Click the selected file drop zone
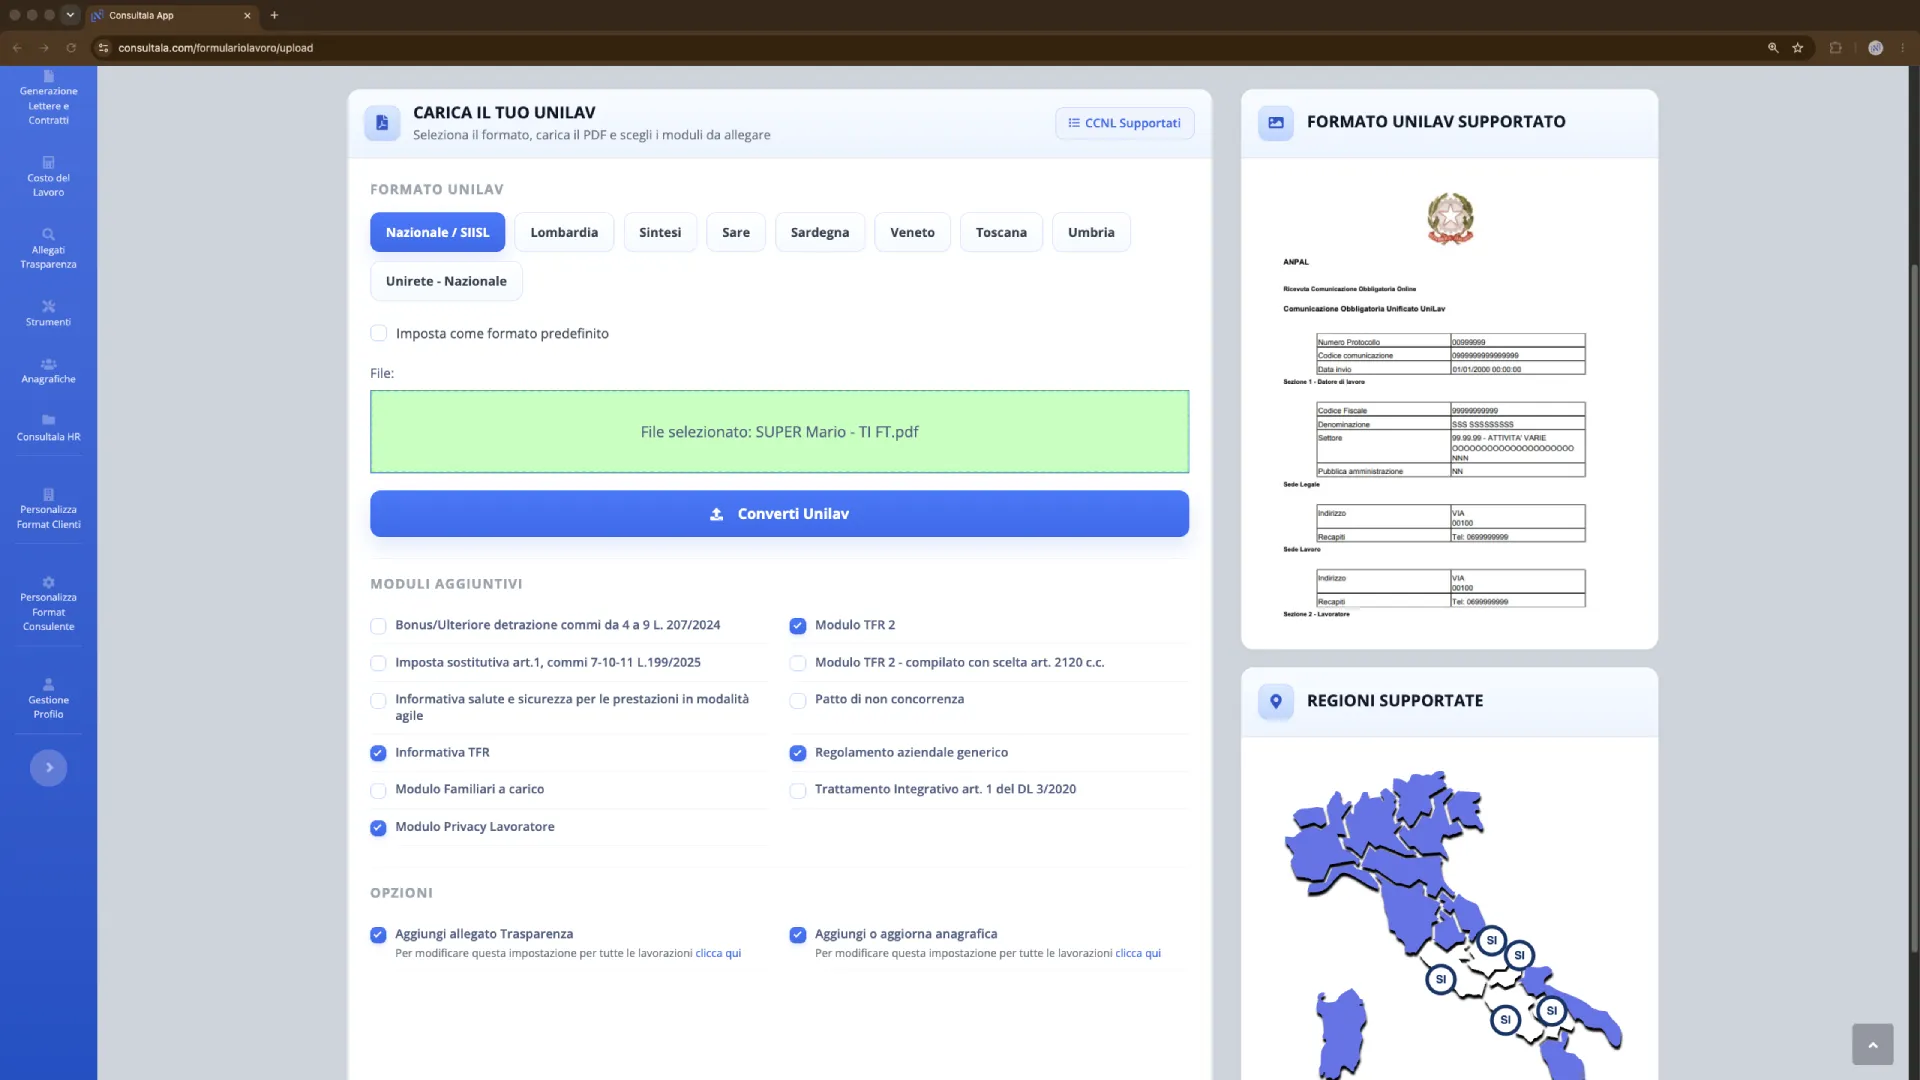1920x1080 pixels. coord(779,432)
